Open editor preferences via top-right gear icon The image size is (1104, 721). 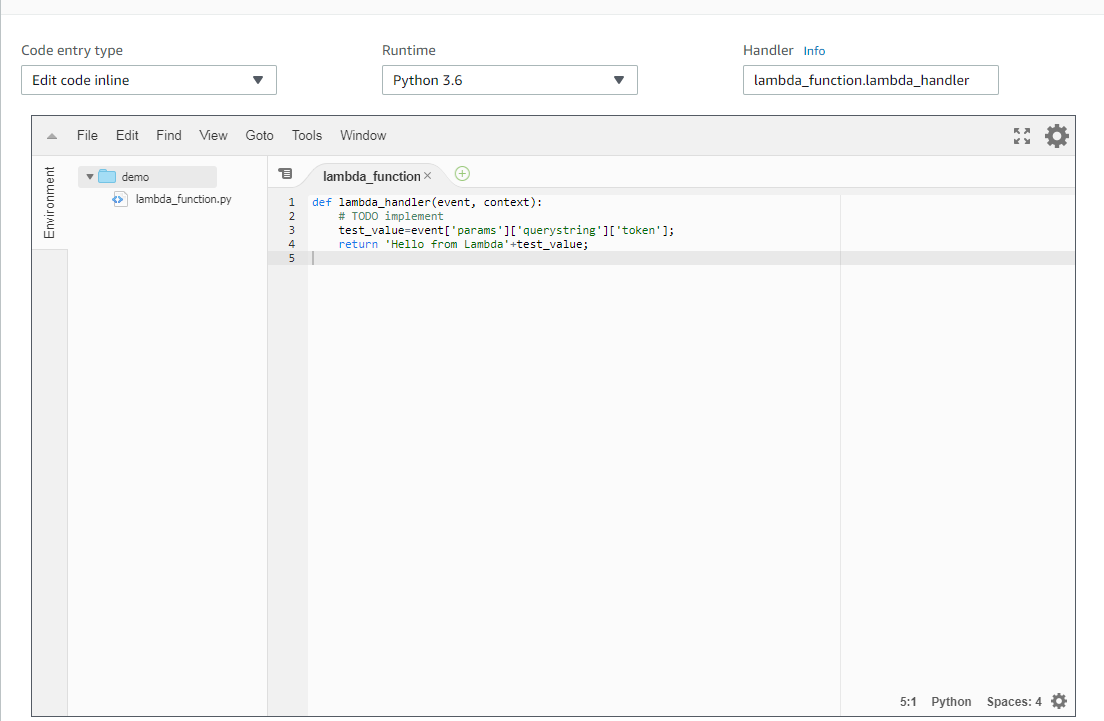[x=1056, y=135]
